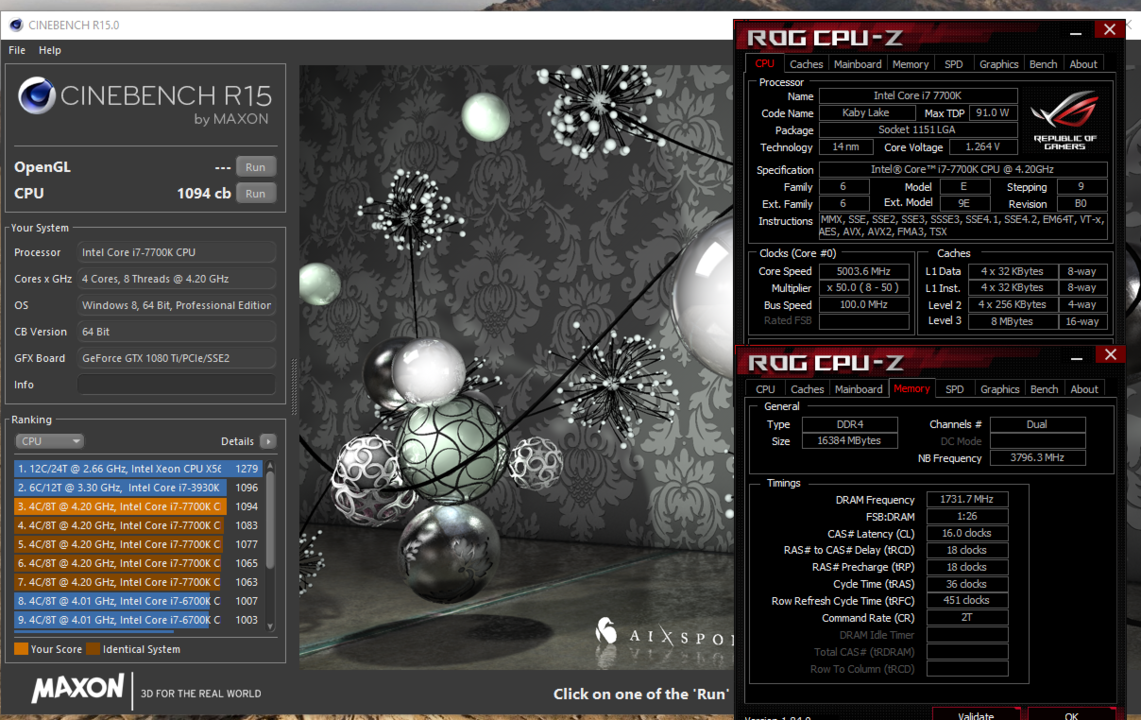The width and height of the screenshot is (1141, 720).
Task: Close the lower ROG CPU-Z Memory window
Action: (x=1110, y=355)
